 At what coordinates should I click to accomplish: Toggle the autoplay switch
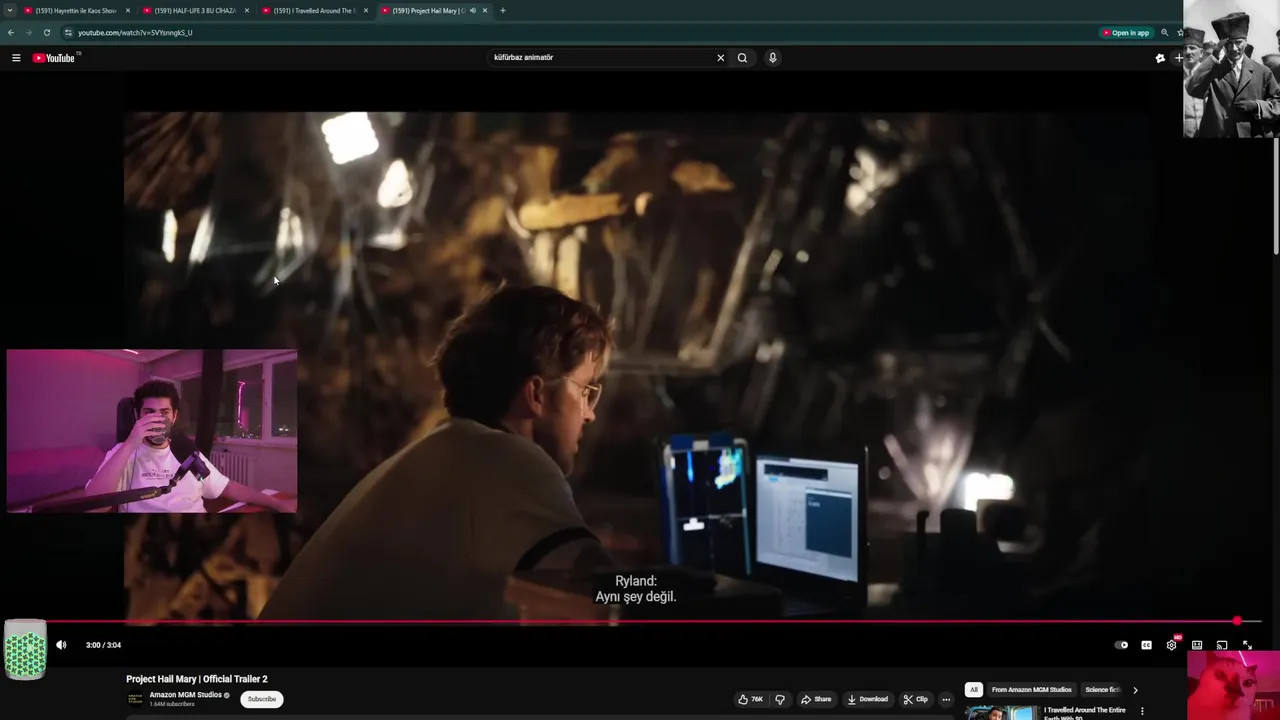[1121, 645]
